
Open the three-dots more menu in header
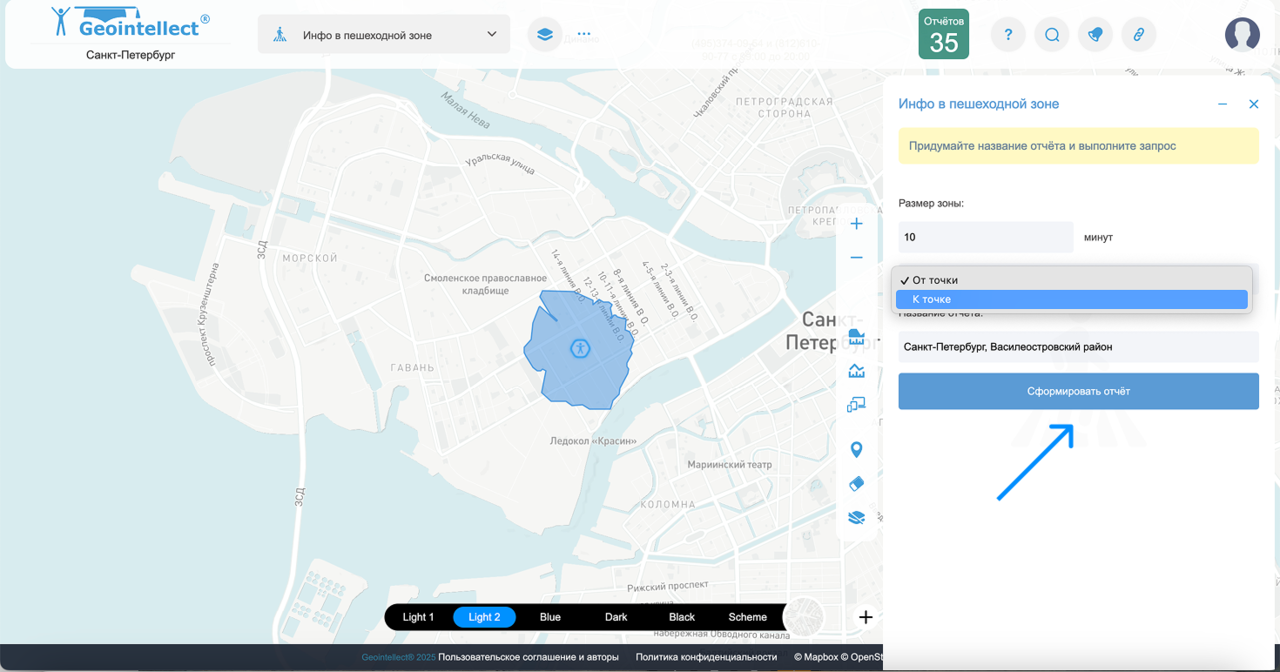584,34
